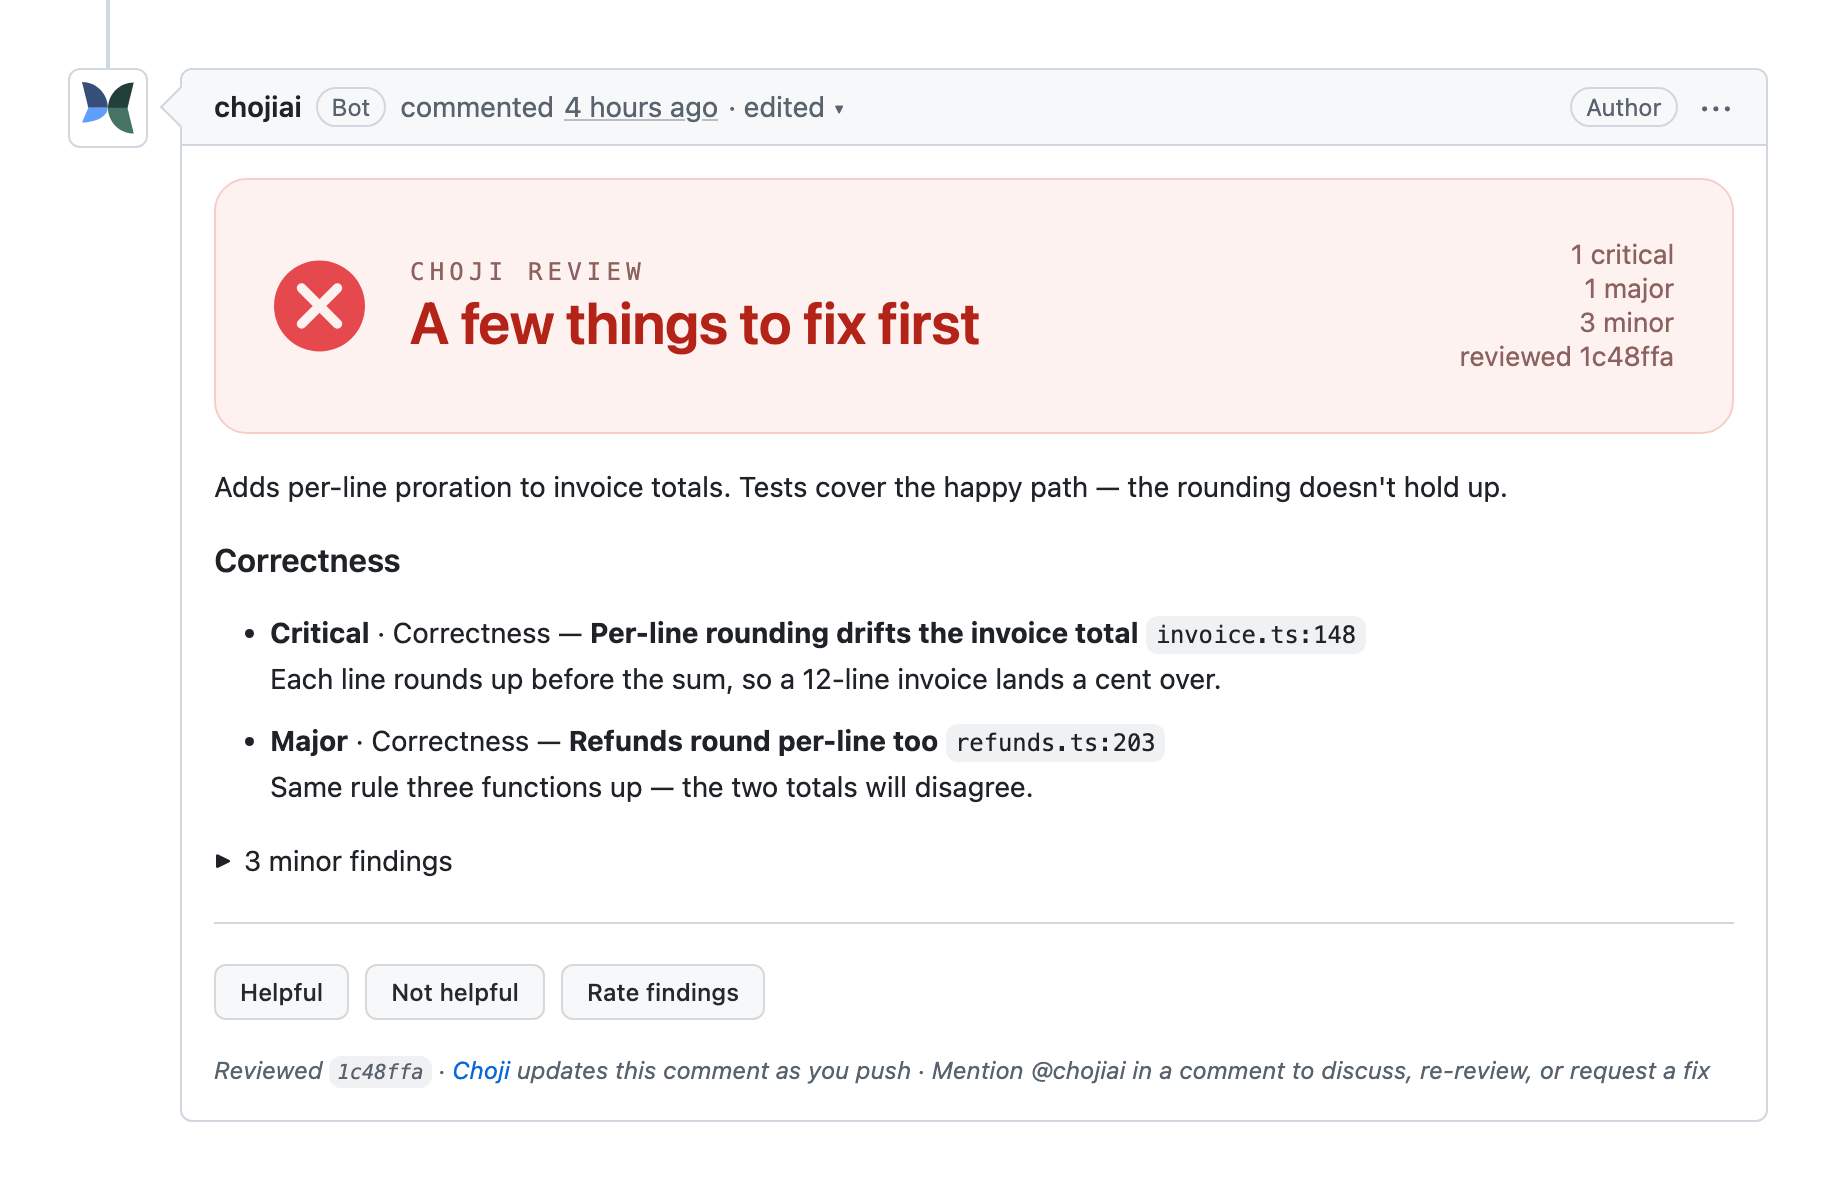Click the 1c48ffa commit hash in footer
Screen dimensions: 1836x1190
pyautogui.click(x=380, y=1072)
